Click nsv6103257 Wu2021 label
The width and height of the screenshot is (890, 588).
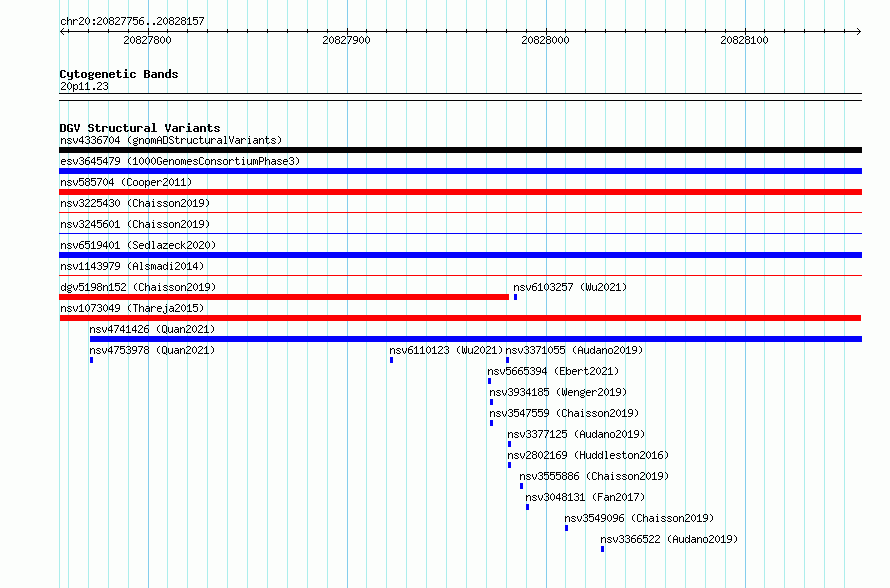570,287
